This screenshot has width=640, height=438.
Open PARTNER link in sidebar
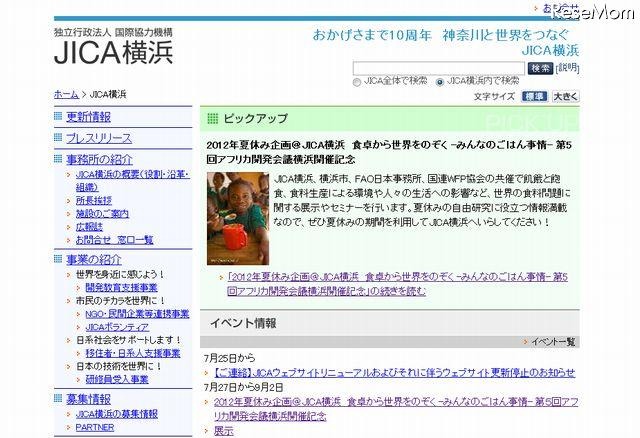[95, 427]
